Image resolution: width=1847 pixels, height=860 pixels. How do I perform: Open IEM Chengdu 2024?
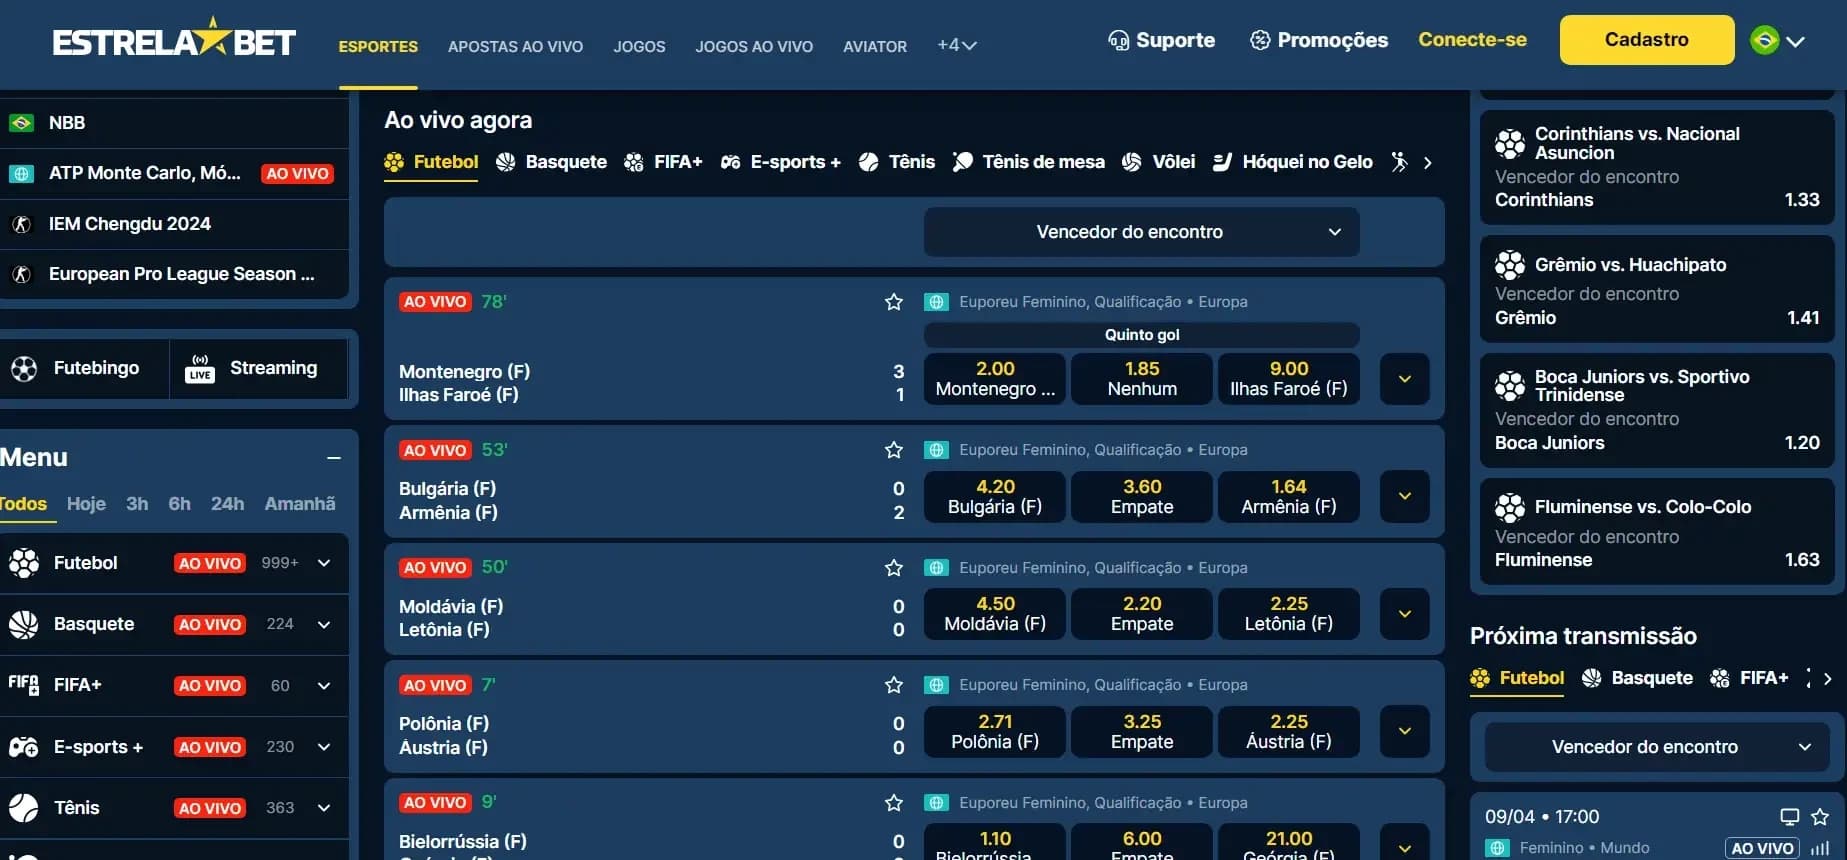tap(174, 224)
